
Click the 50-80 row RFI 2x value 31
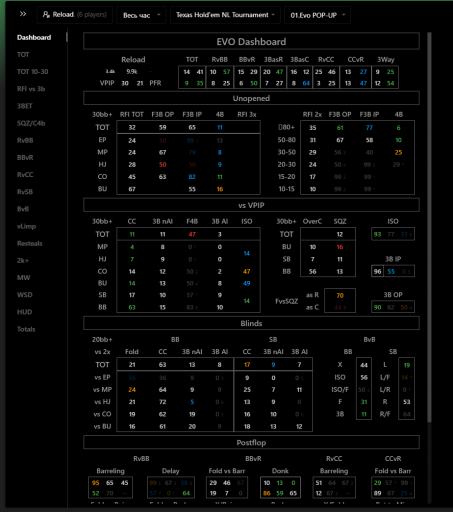point(312,140)
